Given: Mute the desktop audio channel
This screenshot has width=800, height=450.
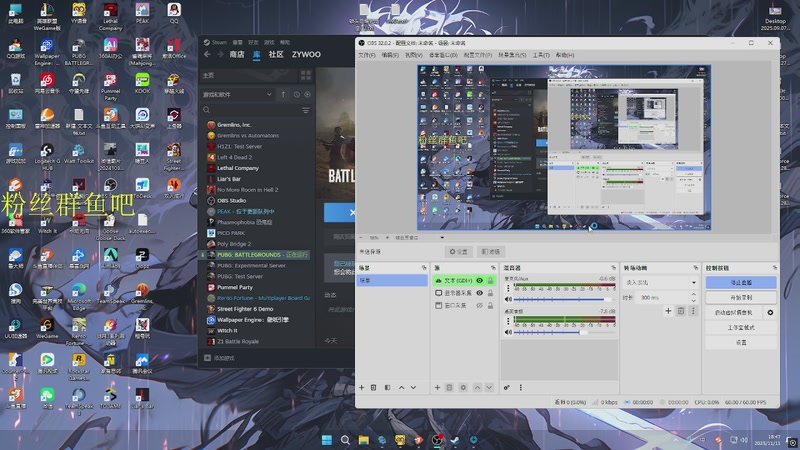Looking at the screenshot, I should tap(508, 332).
